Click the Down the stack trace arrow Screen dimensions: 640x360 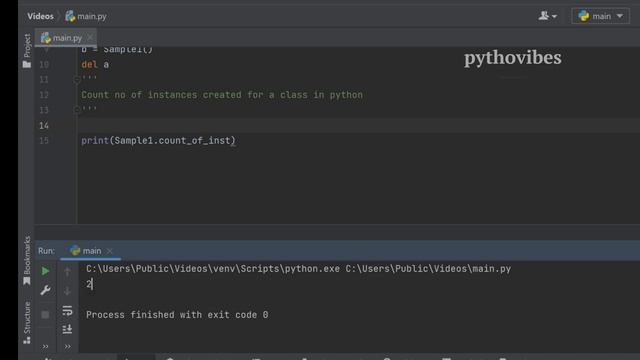(67, 291)
